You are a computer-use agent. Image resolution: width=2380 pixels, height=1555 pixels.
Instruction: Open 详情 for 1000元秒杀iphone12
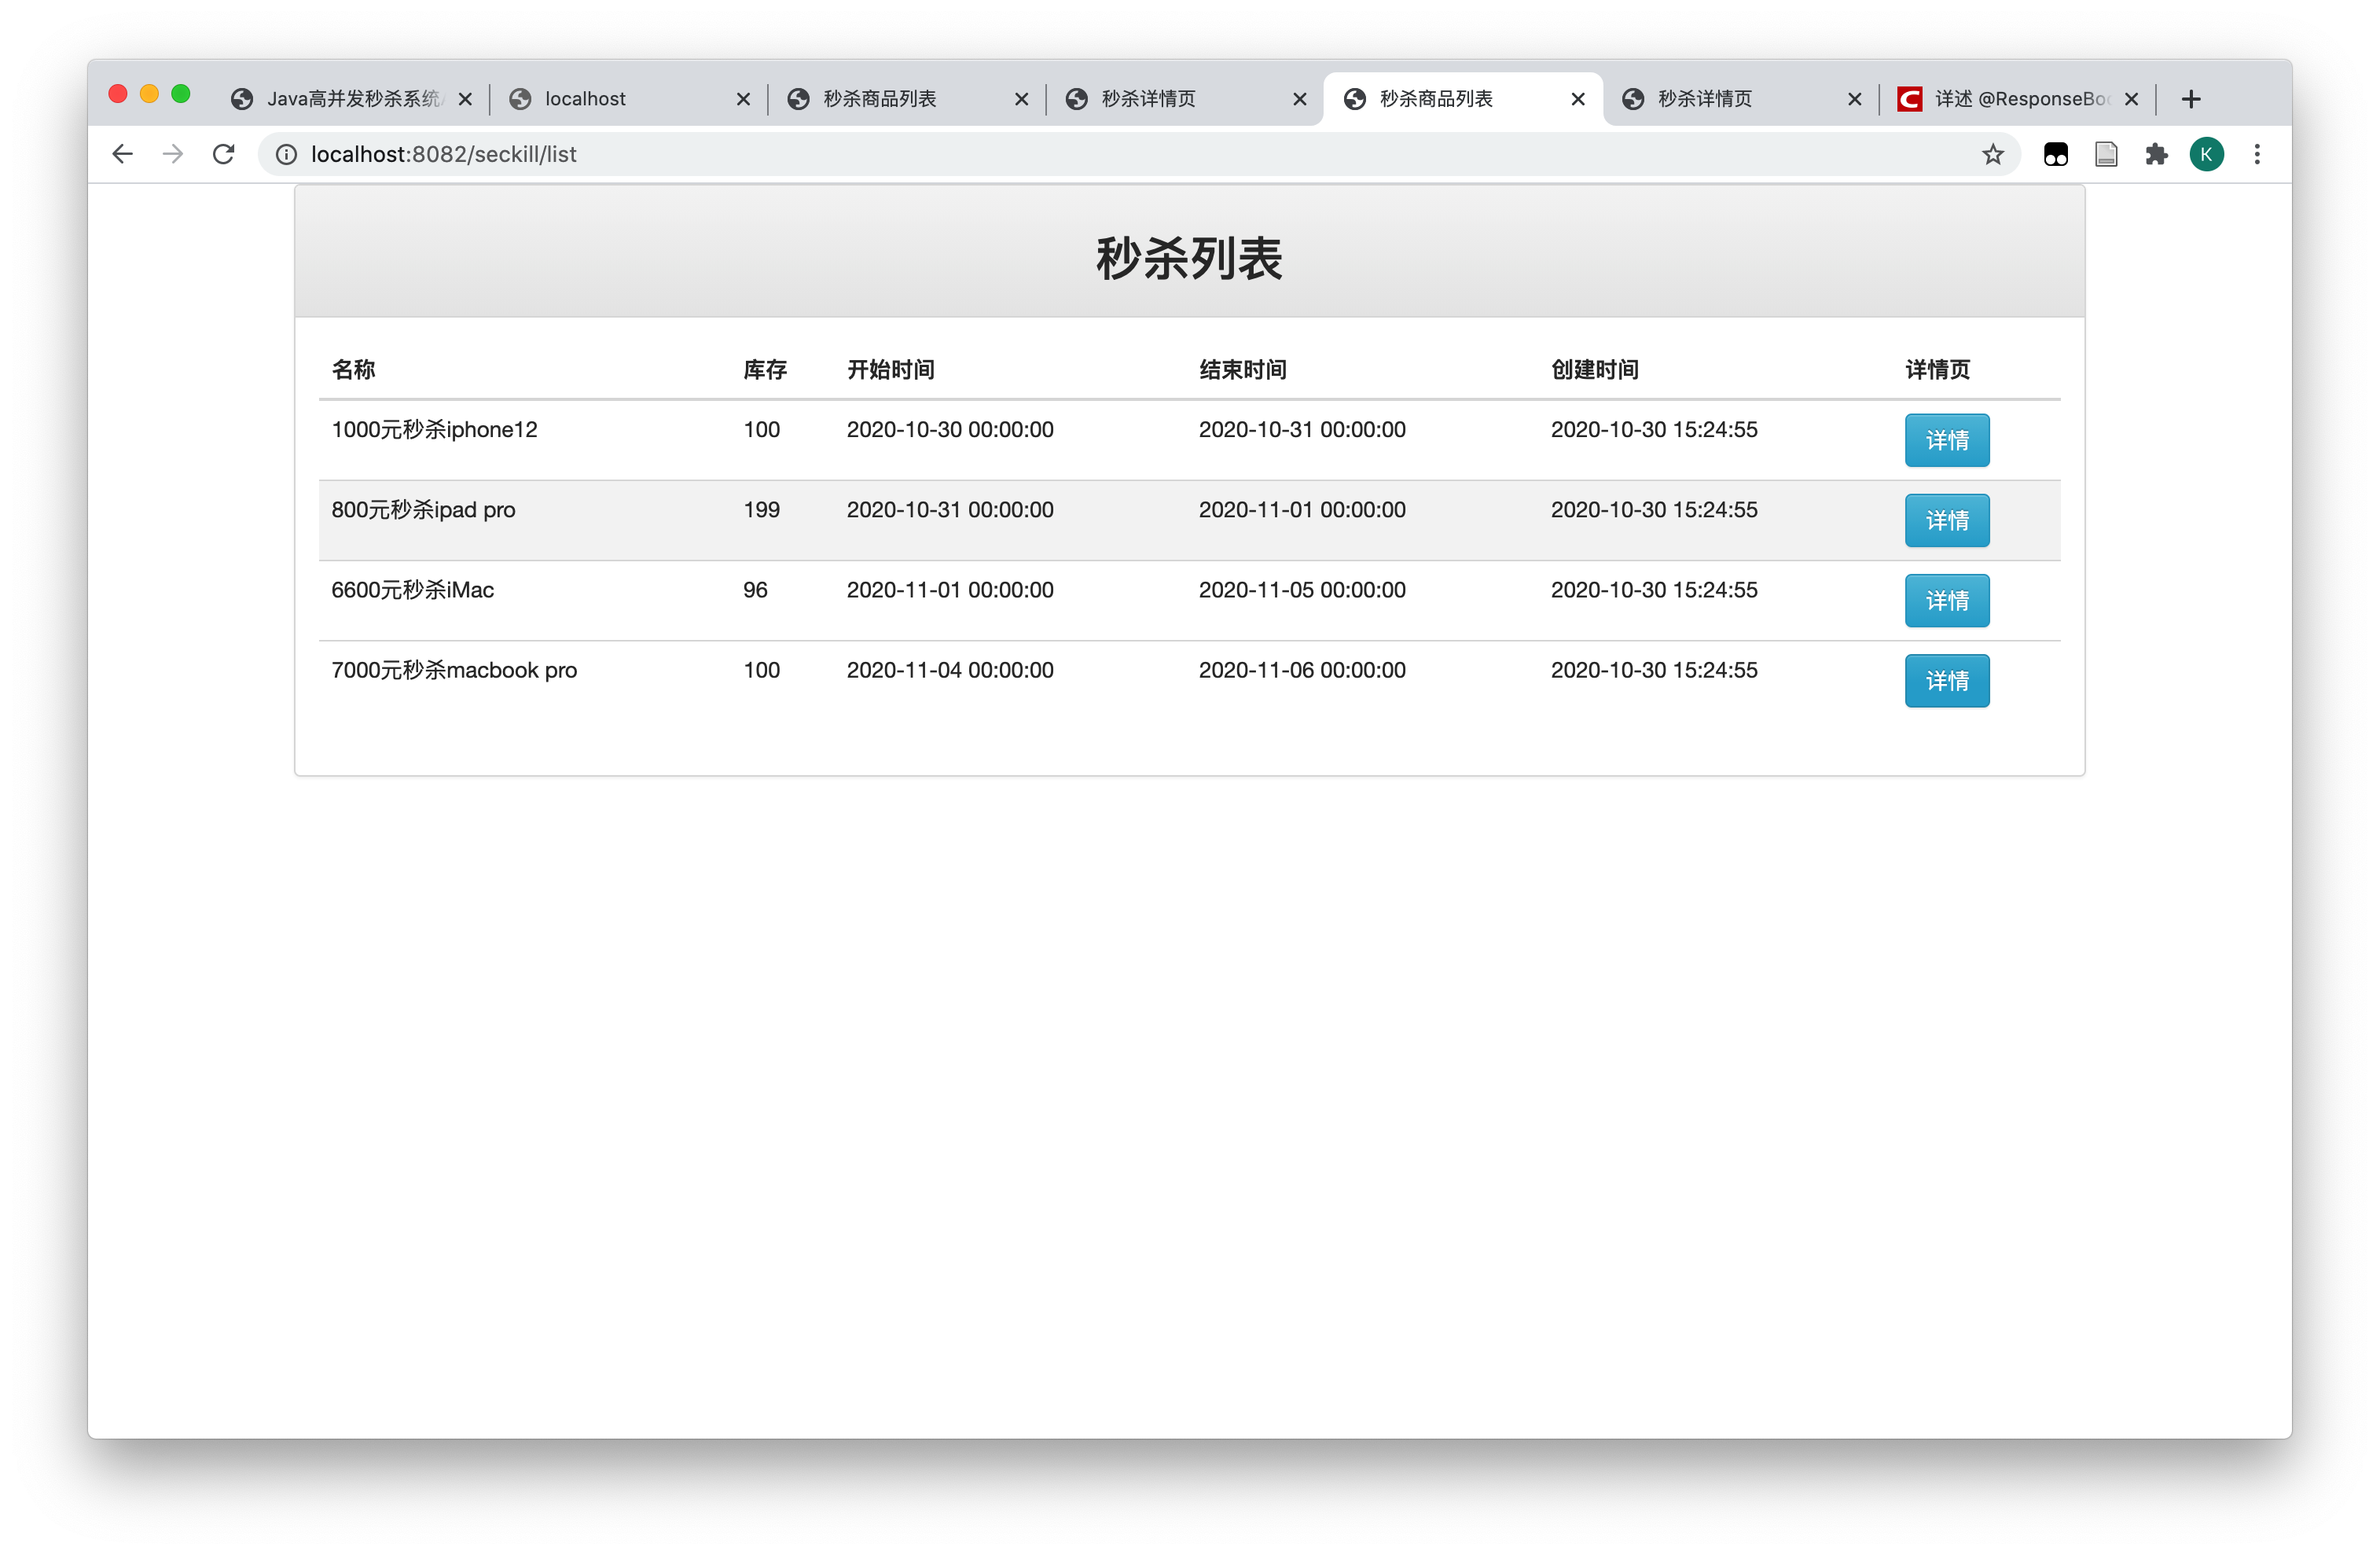tap(1946, 440)
